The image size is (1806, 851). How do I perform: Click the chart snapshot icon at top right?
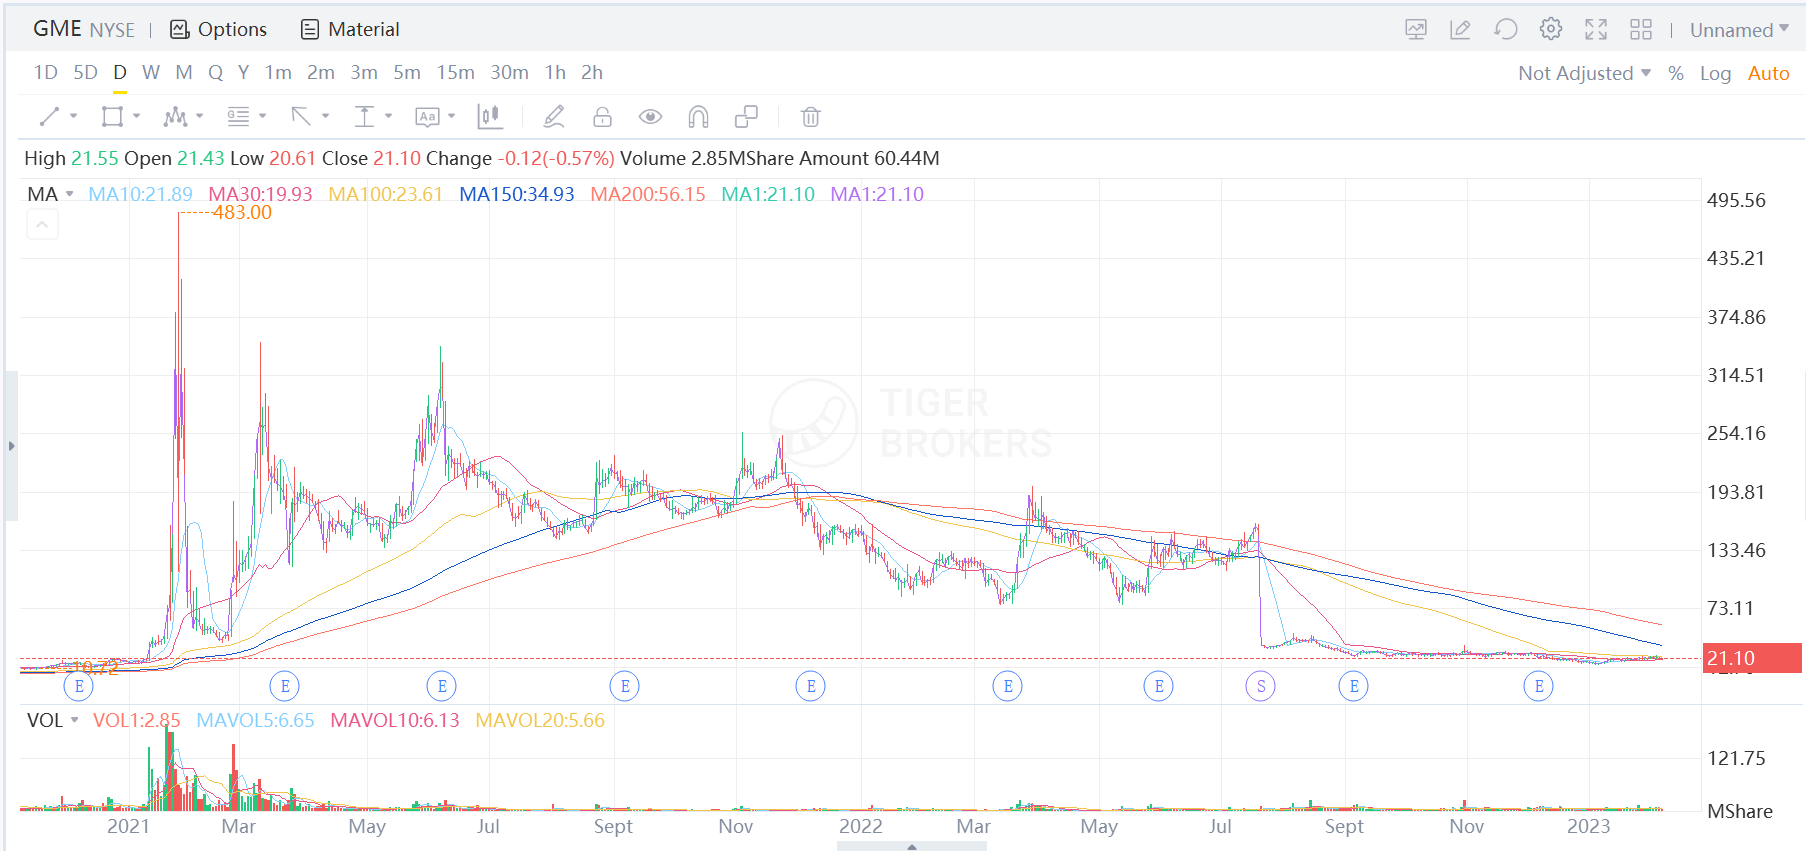(x=1416, y=30)
